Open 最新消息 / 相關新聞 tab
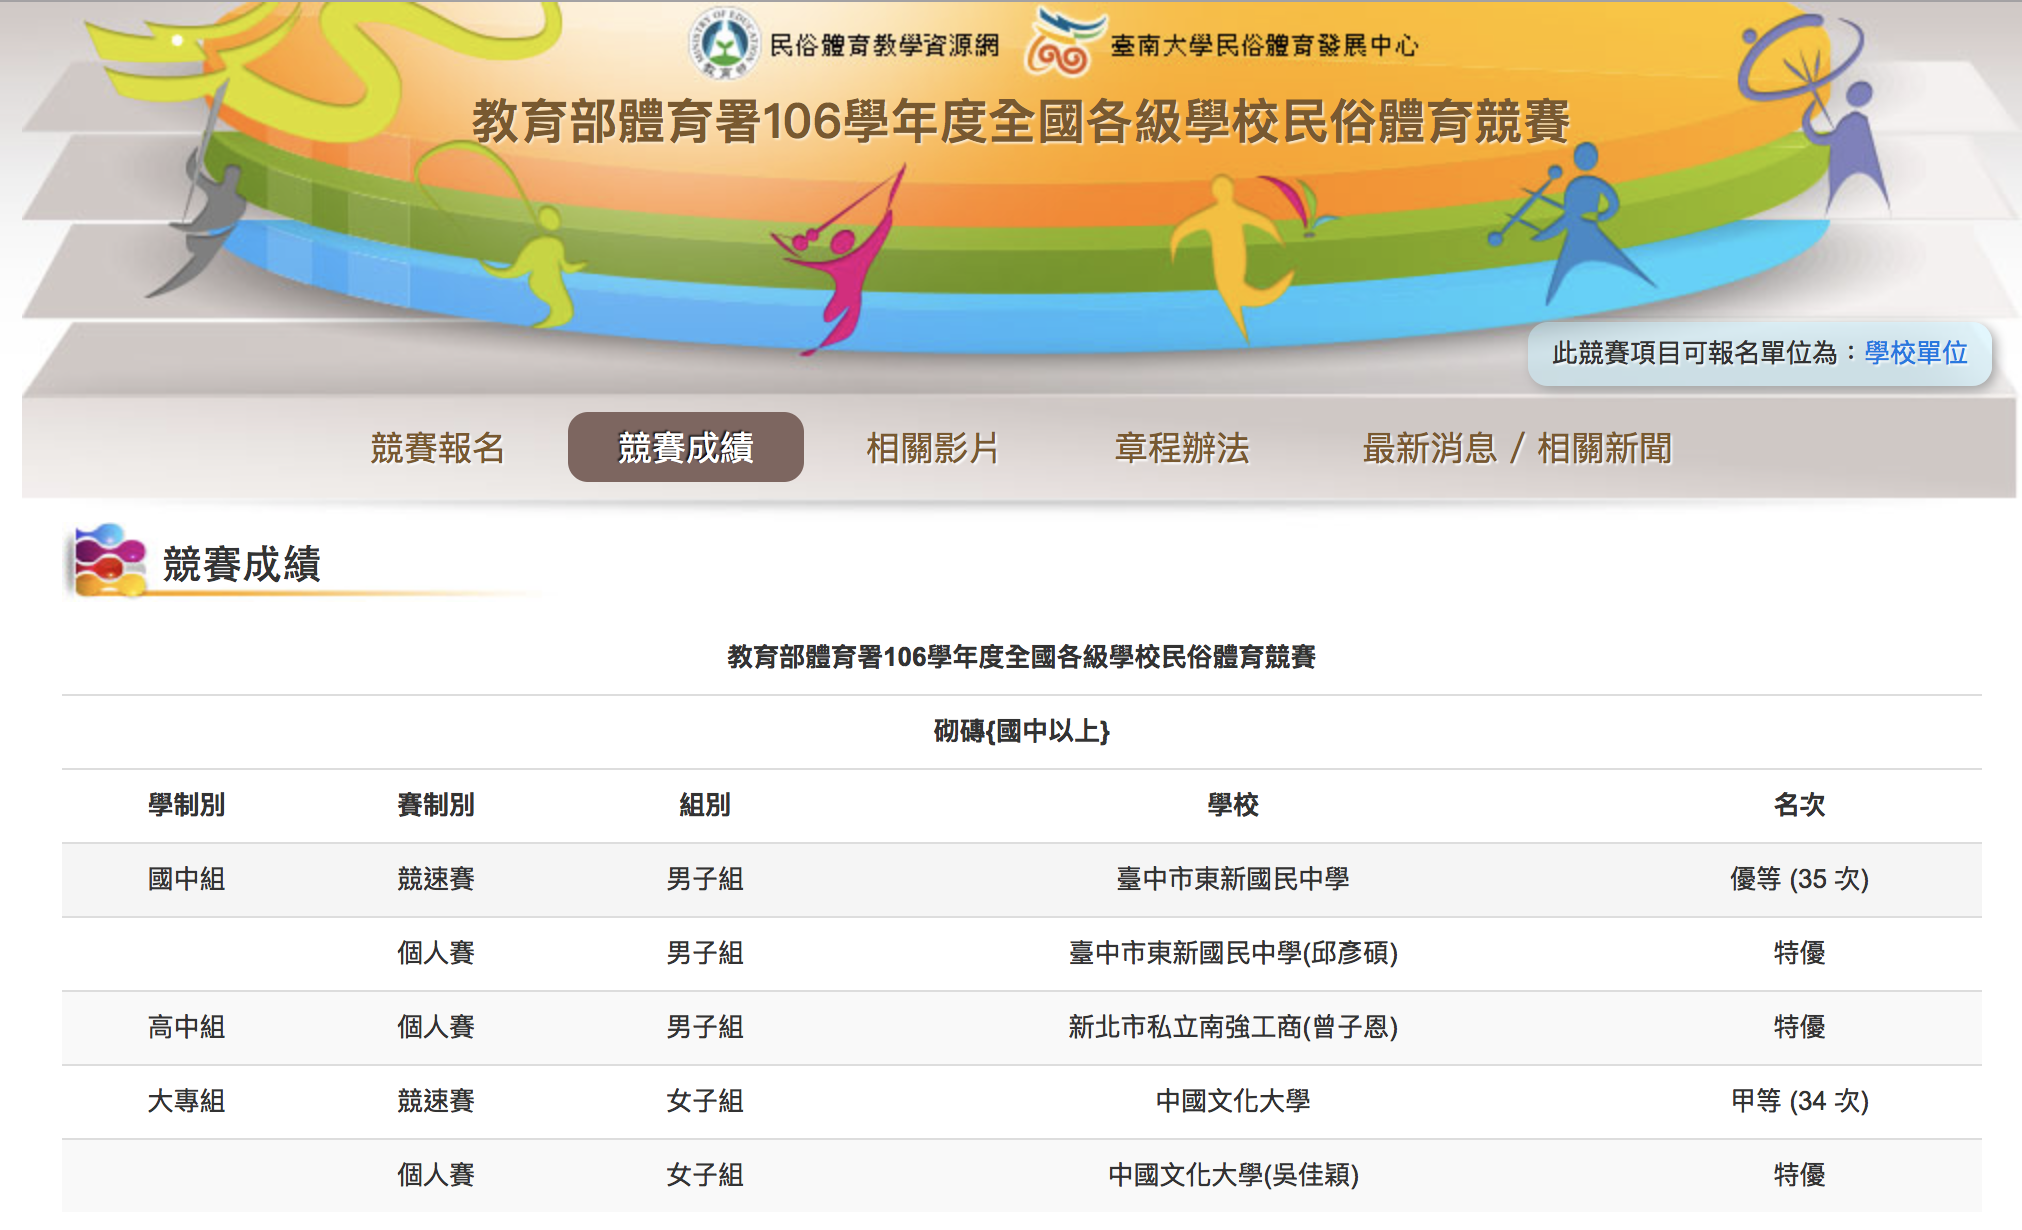Viewport: 2022px width, 1230px height. point(1517,448)
